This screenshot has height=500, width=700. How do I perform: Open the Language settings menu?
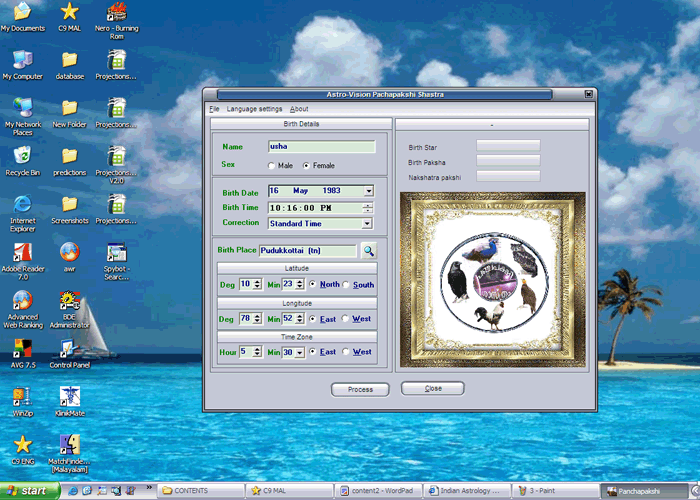coord(254,109)
